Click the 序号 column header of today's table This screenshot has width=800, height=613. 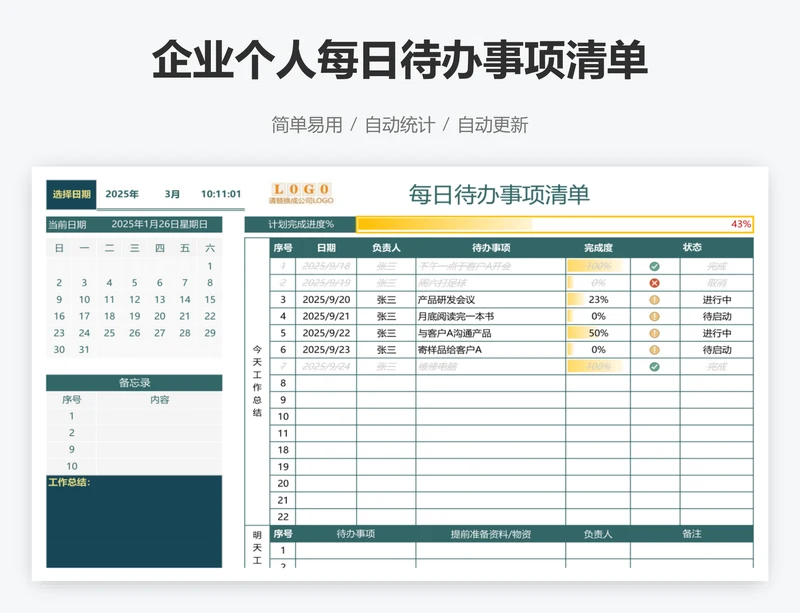283,248
